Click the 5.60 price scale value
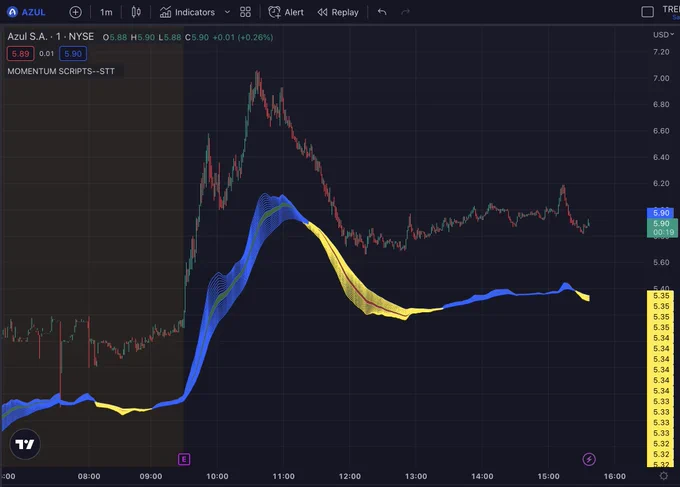The height and width of the screenshot is (487, 680). point(661,262)
